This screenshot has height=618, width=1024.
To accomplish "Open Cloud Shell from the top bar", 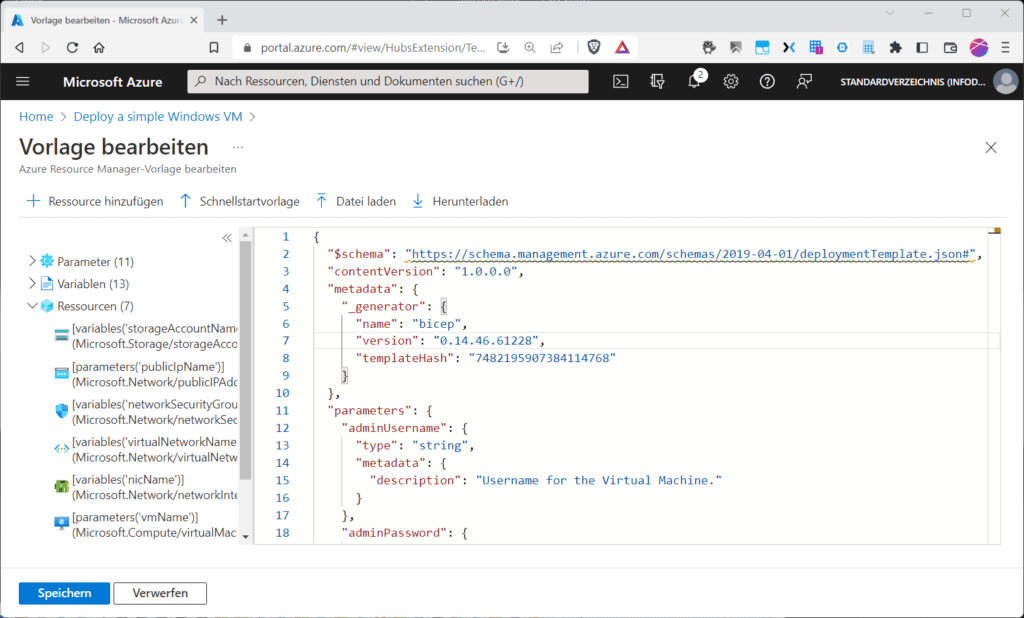I will pyautogui.click(x=620, y=82).
